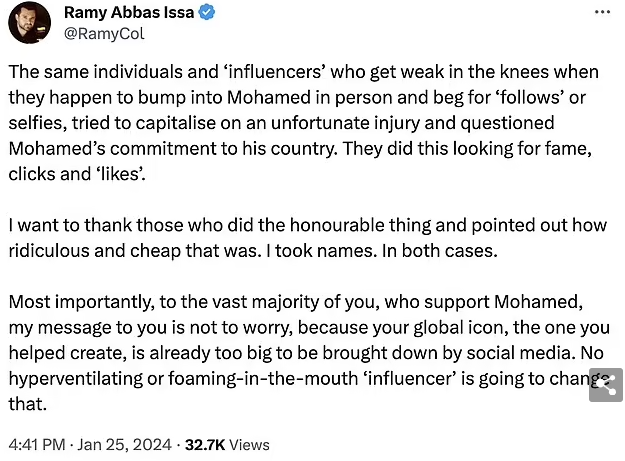625x461 pixels.
Task: Click the 4:41 PM timestamp
Action: click(37, 444)
